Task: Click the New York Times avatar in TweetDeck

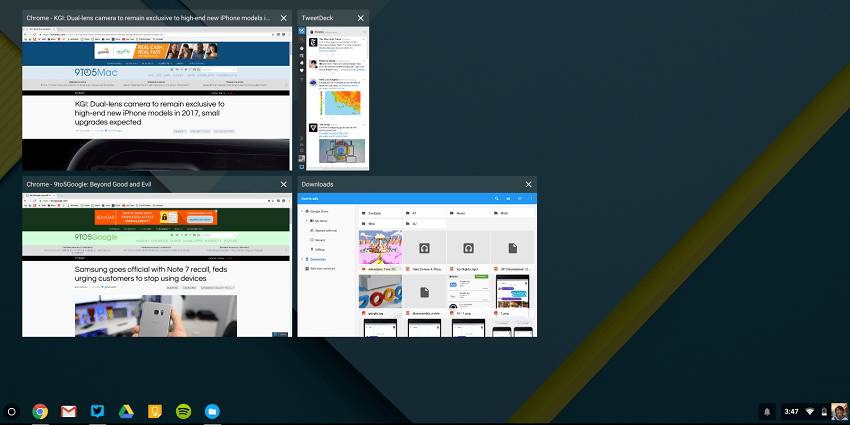Action: [x=313, y=42]
